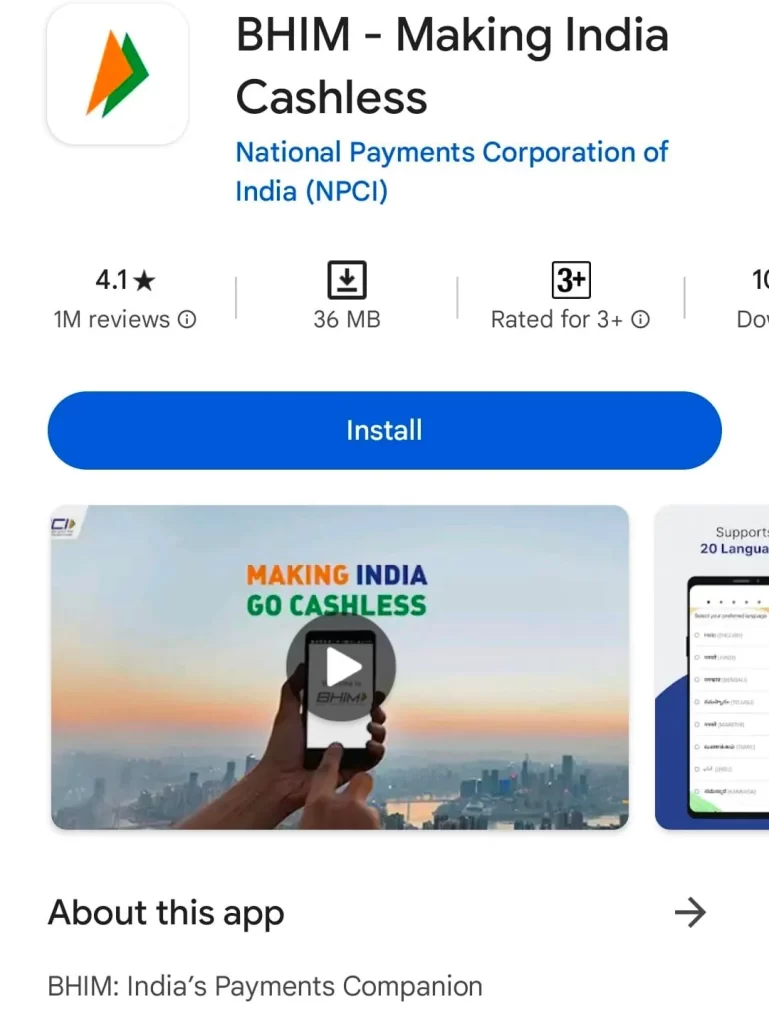Open the 20 Languages screenshot thumbnail

pos(712,667)
